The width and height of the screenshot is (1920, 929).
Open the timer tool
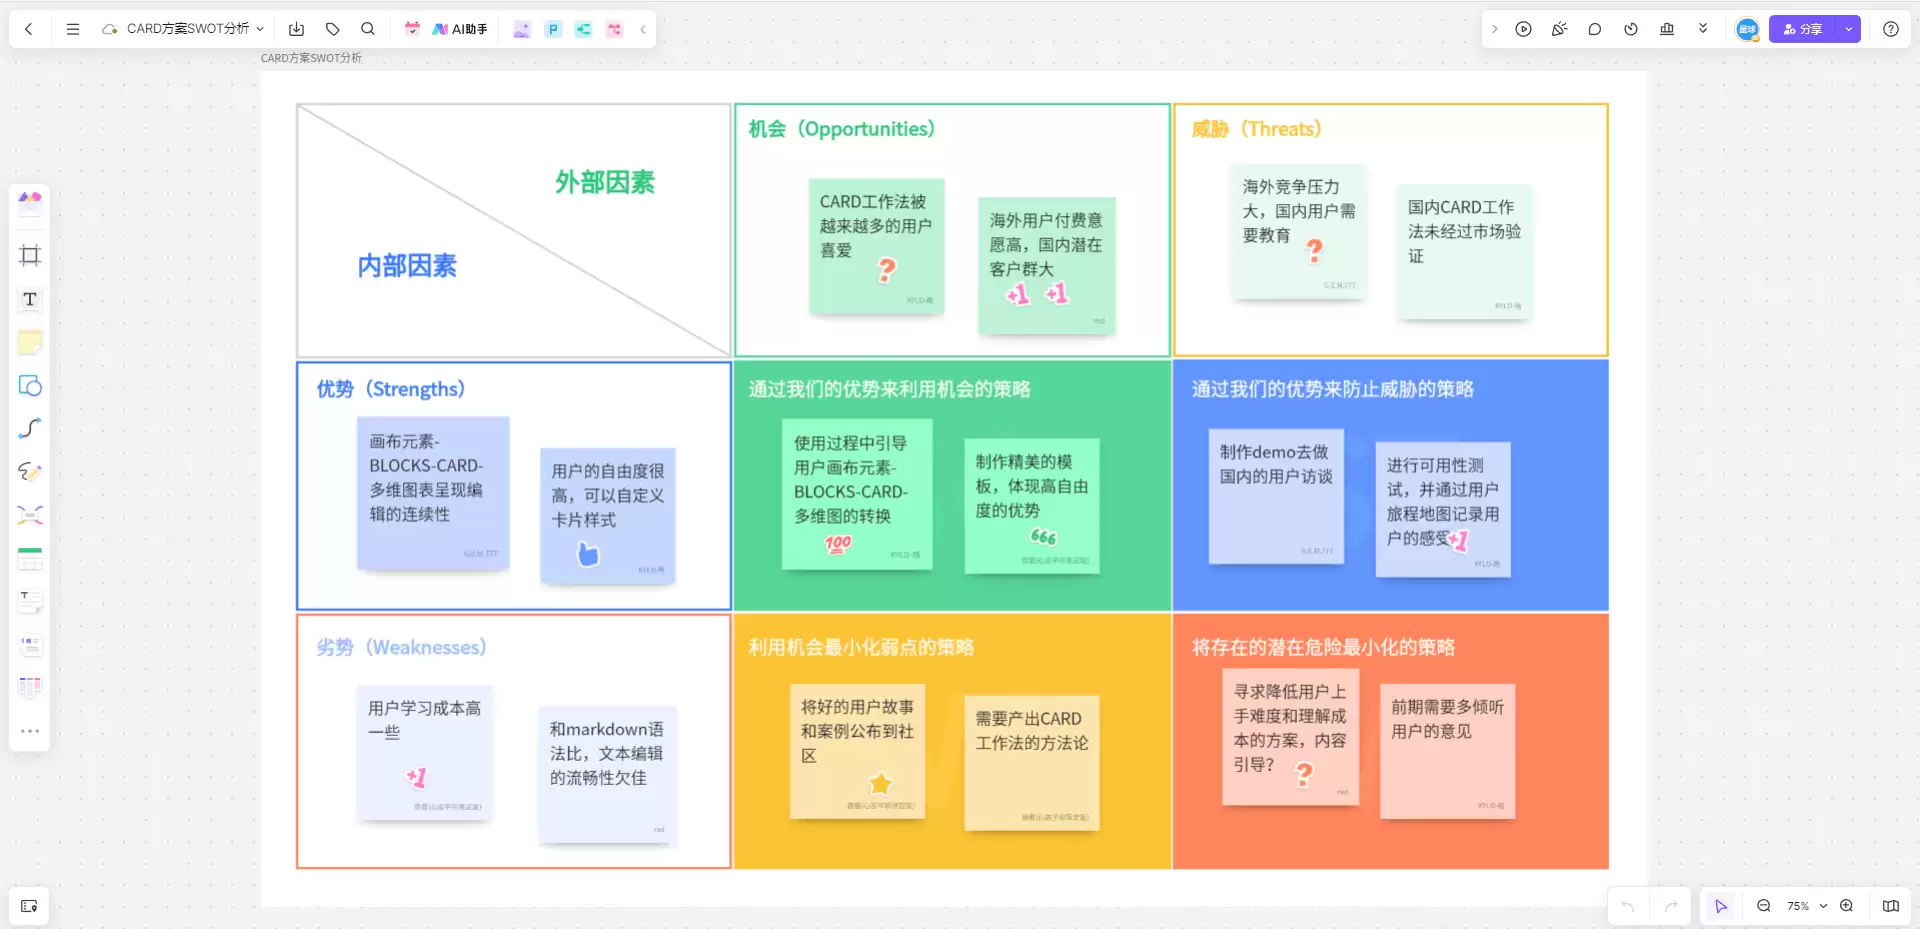click(1631, 29)
